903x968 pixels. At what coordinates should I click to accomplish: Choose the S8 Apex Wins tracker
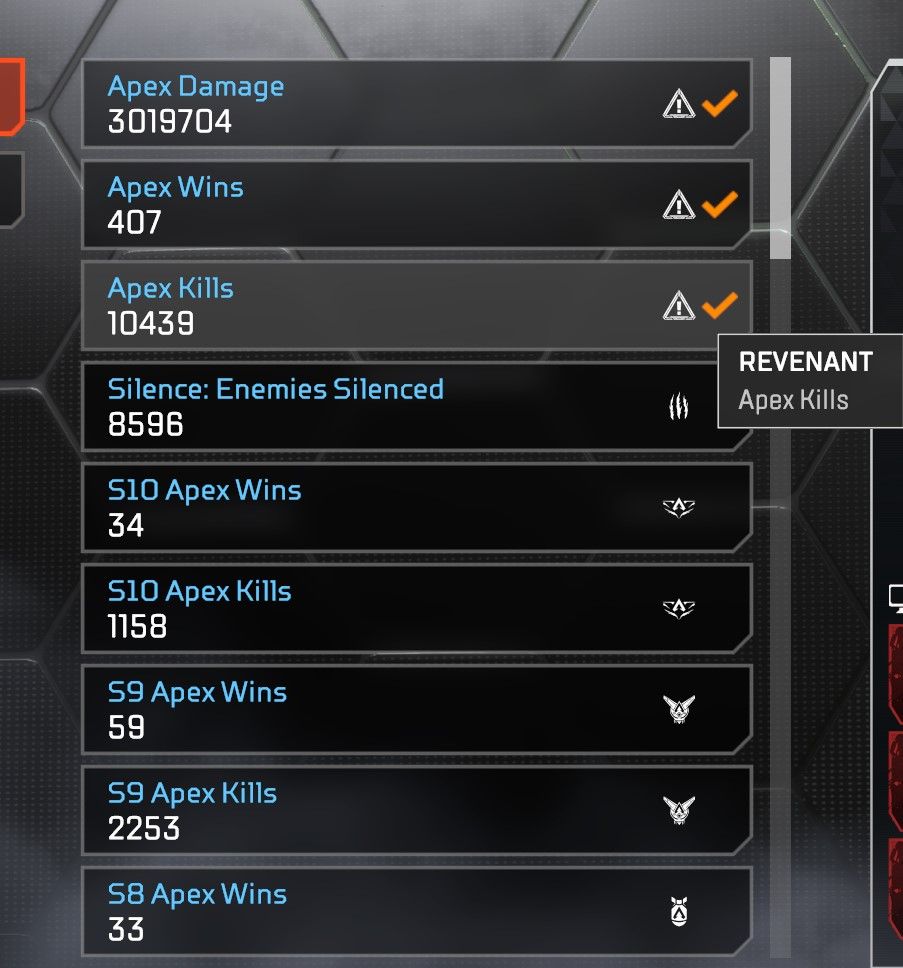[417, 911]
